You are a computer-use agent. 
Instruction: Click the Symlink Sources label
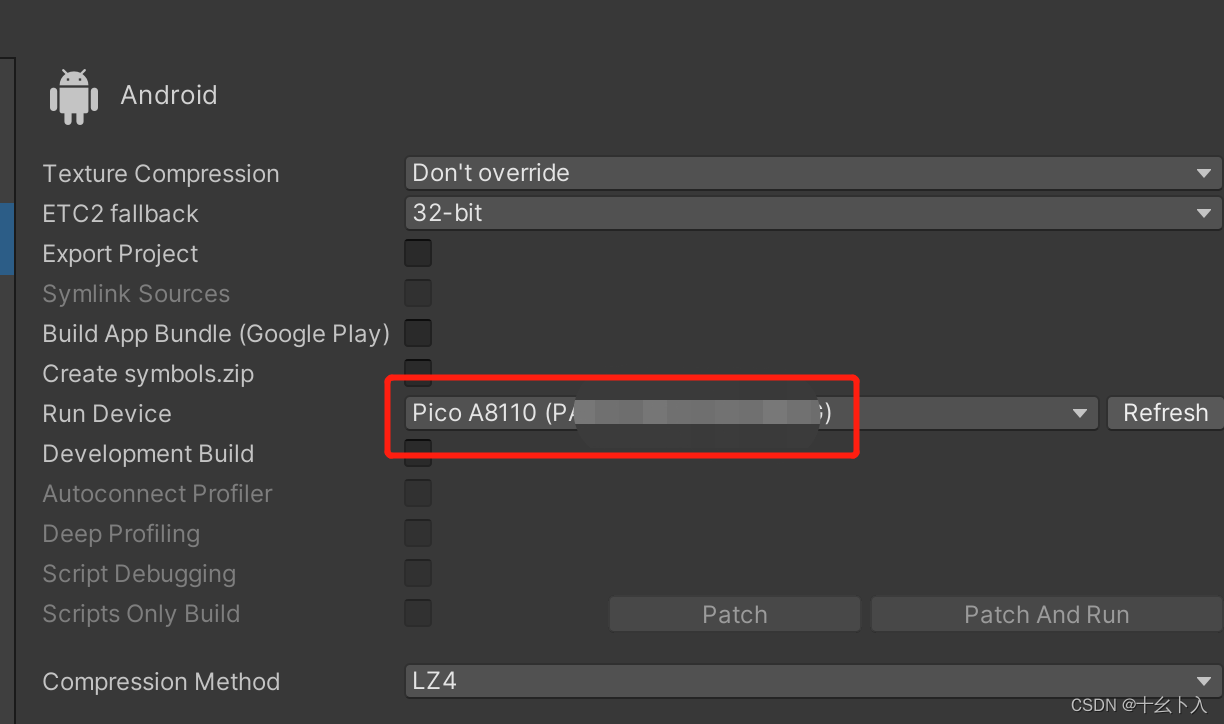click(x=136, y=294)
